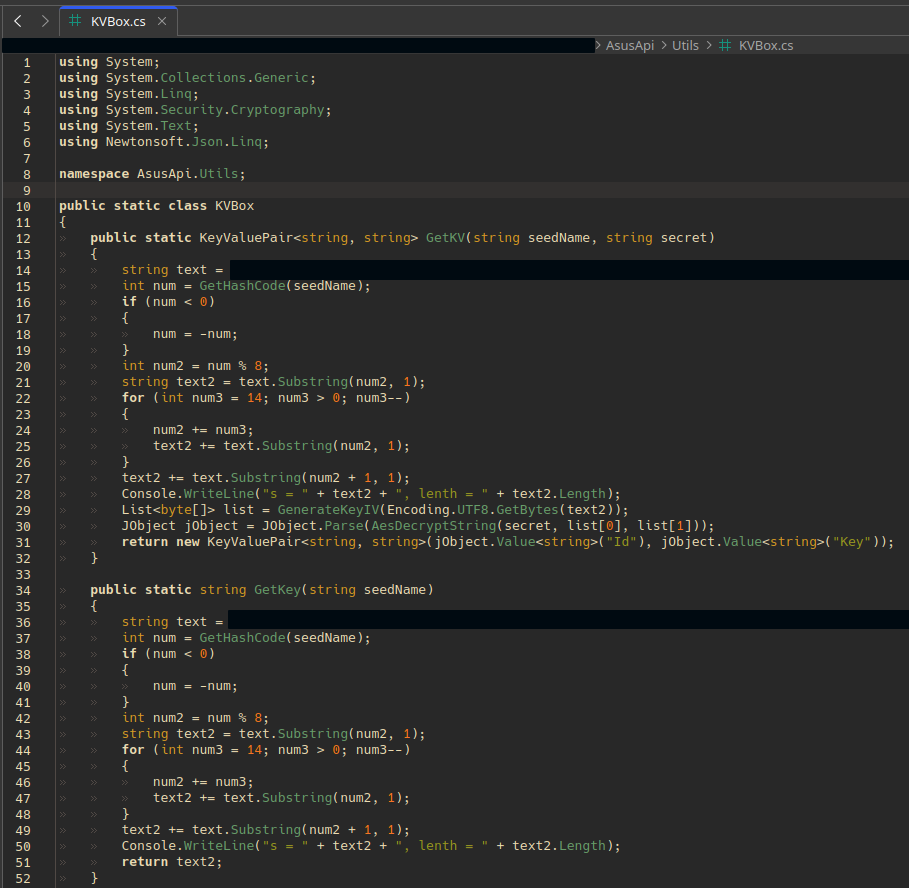Click 'GetBytes' in Encoding.UTF8.GetBytes
The height and width of the screenshot is (888, 909).
pyautogui.click(x=527, y=510)
